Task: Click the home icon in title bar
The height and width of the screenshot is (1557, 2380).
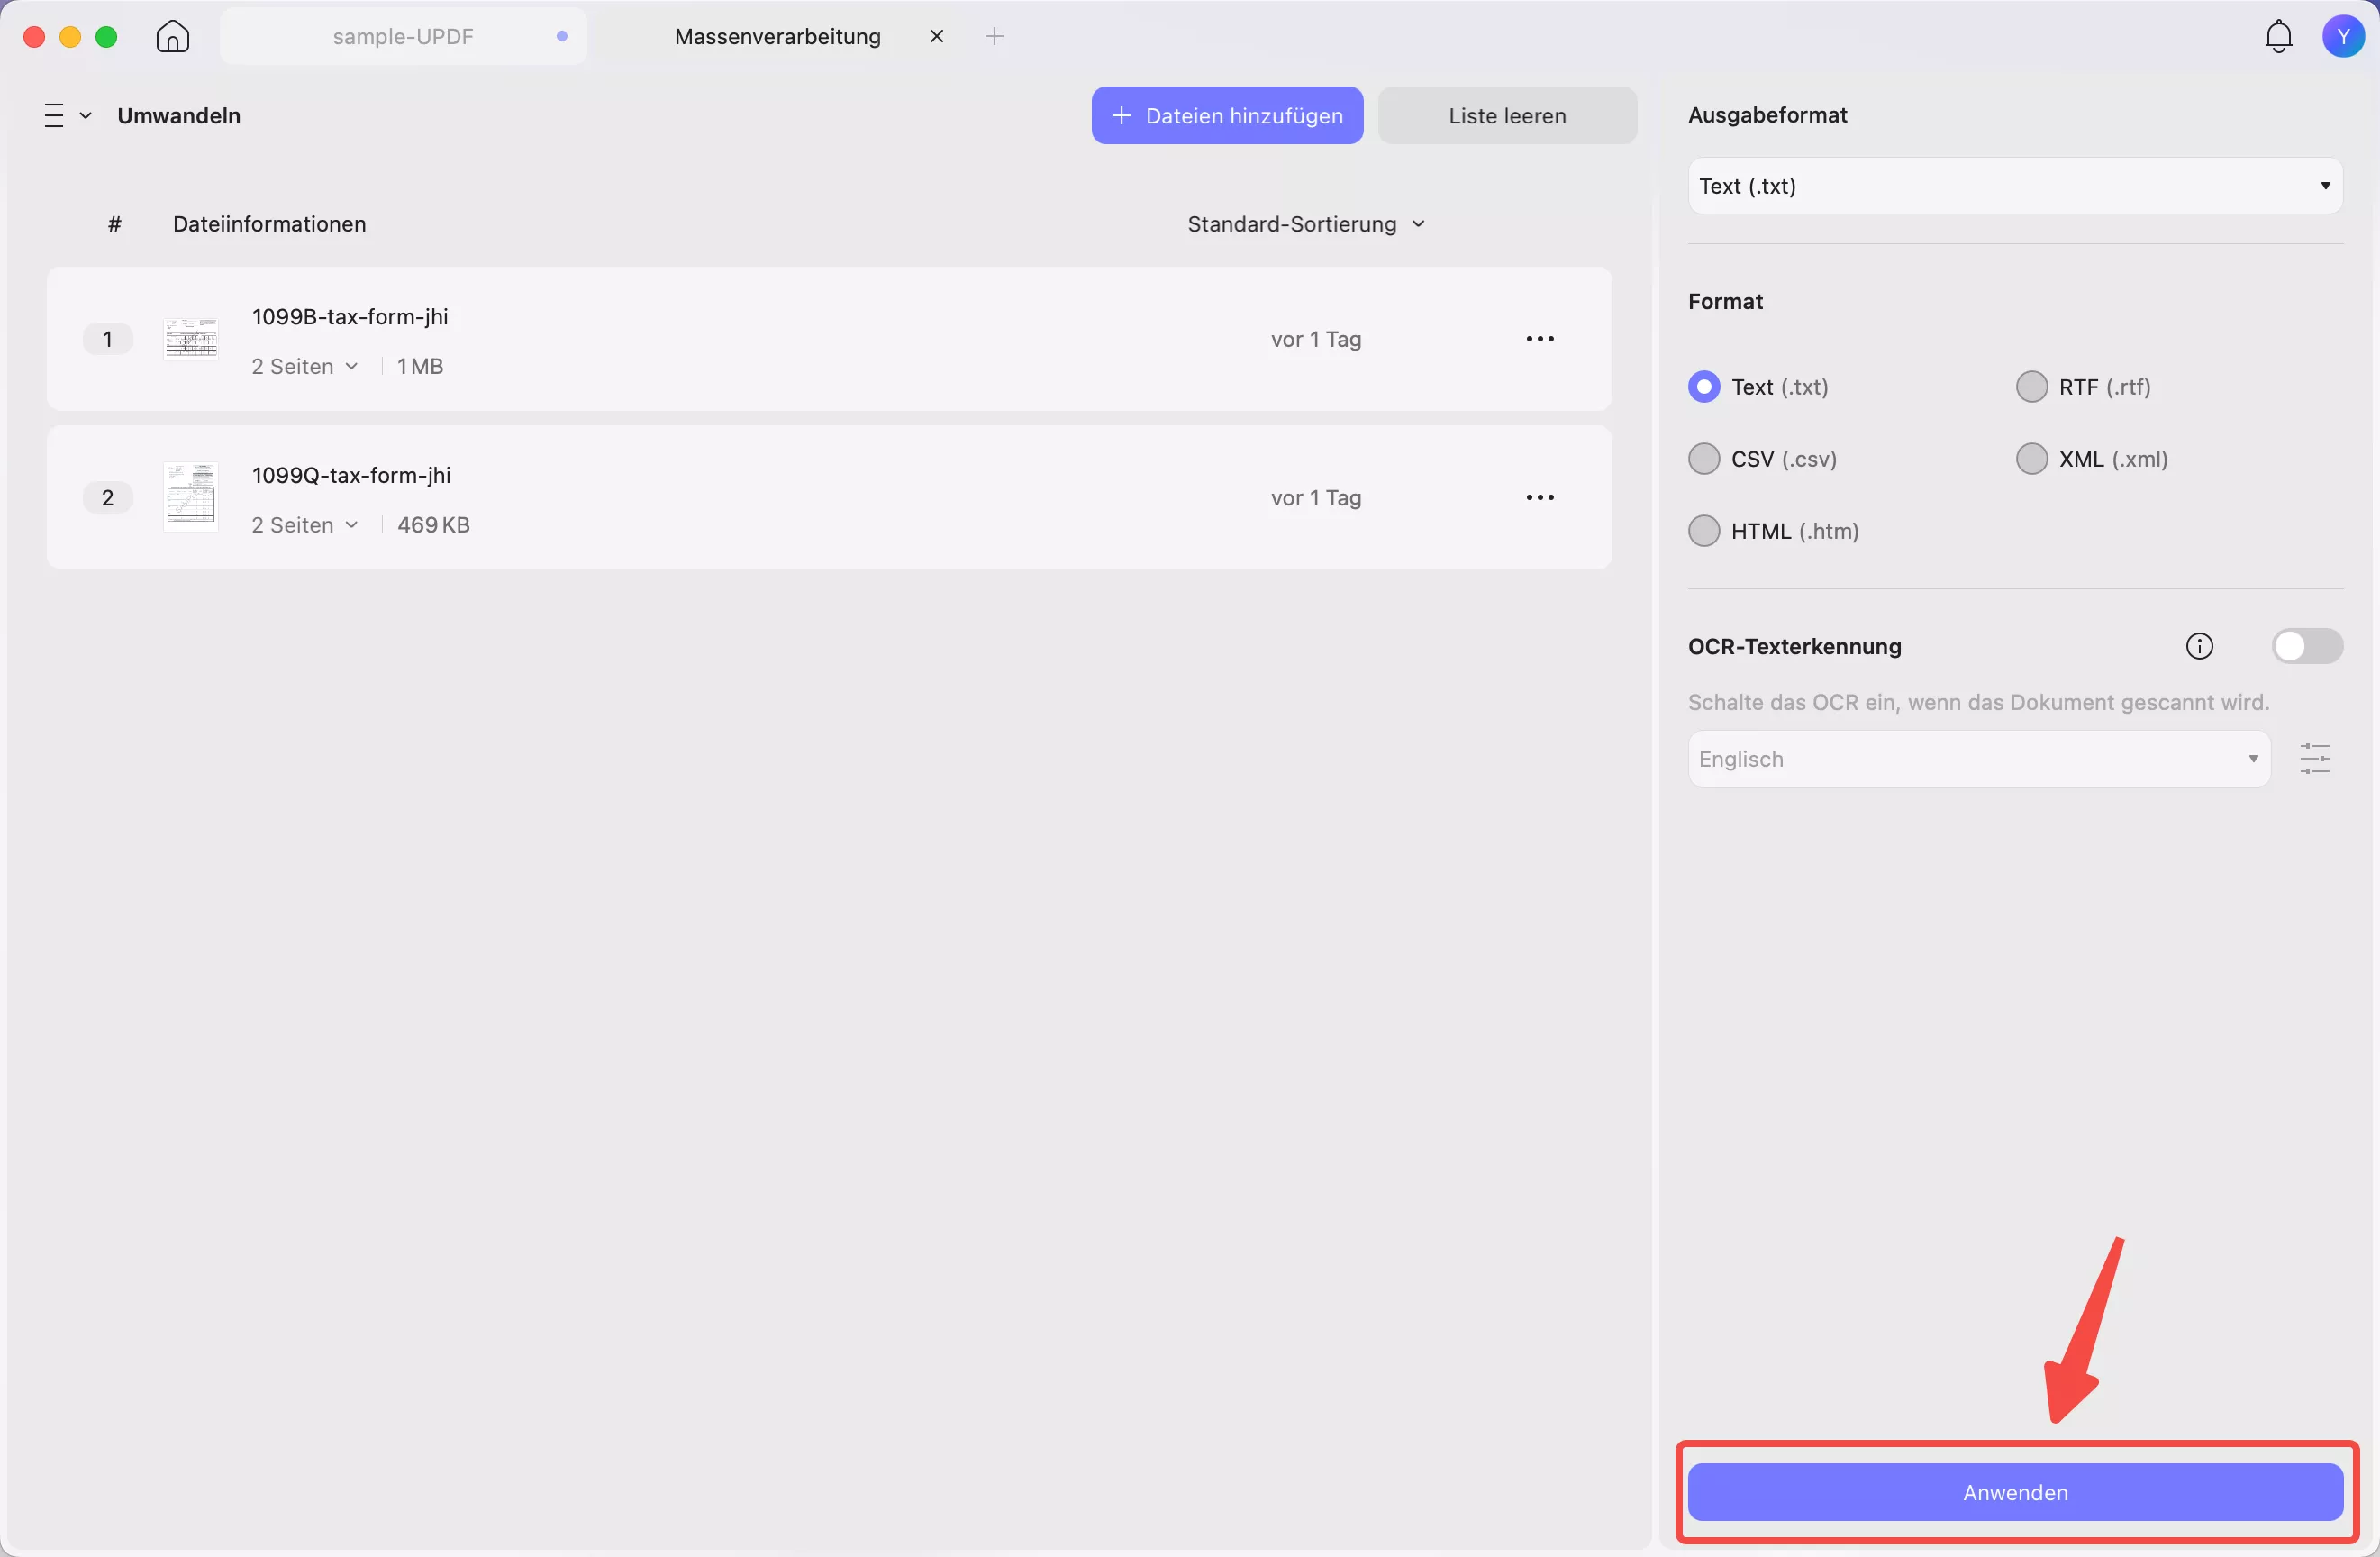Action: coord(172,37)
